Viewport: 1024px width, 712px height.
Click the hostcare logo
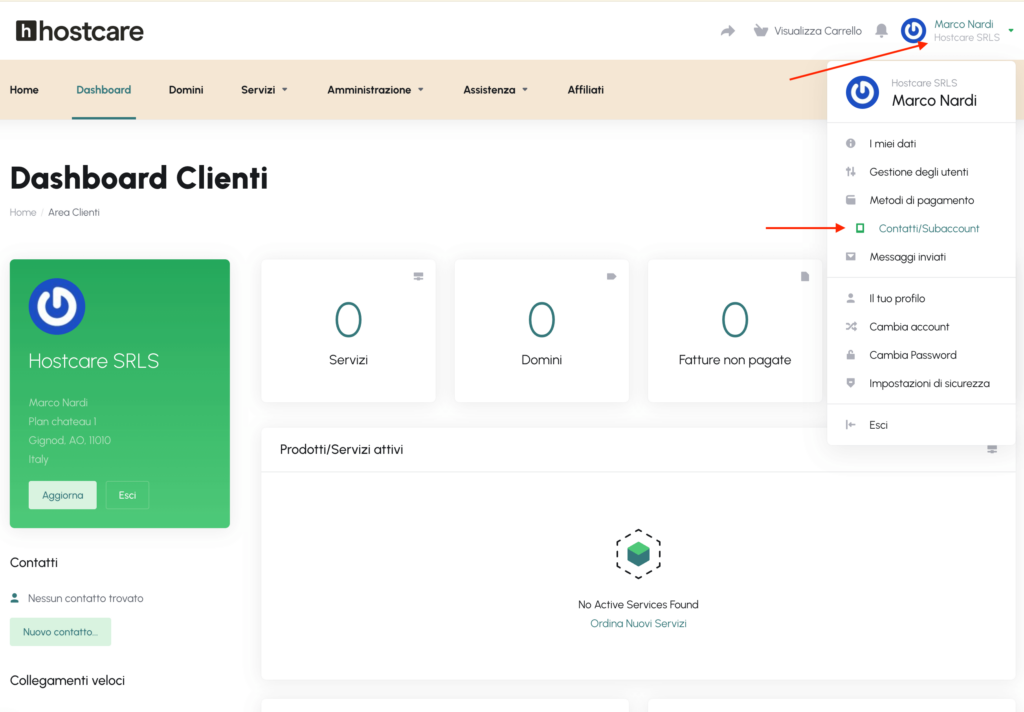[80, 31]
